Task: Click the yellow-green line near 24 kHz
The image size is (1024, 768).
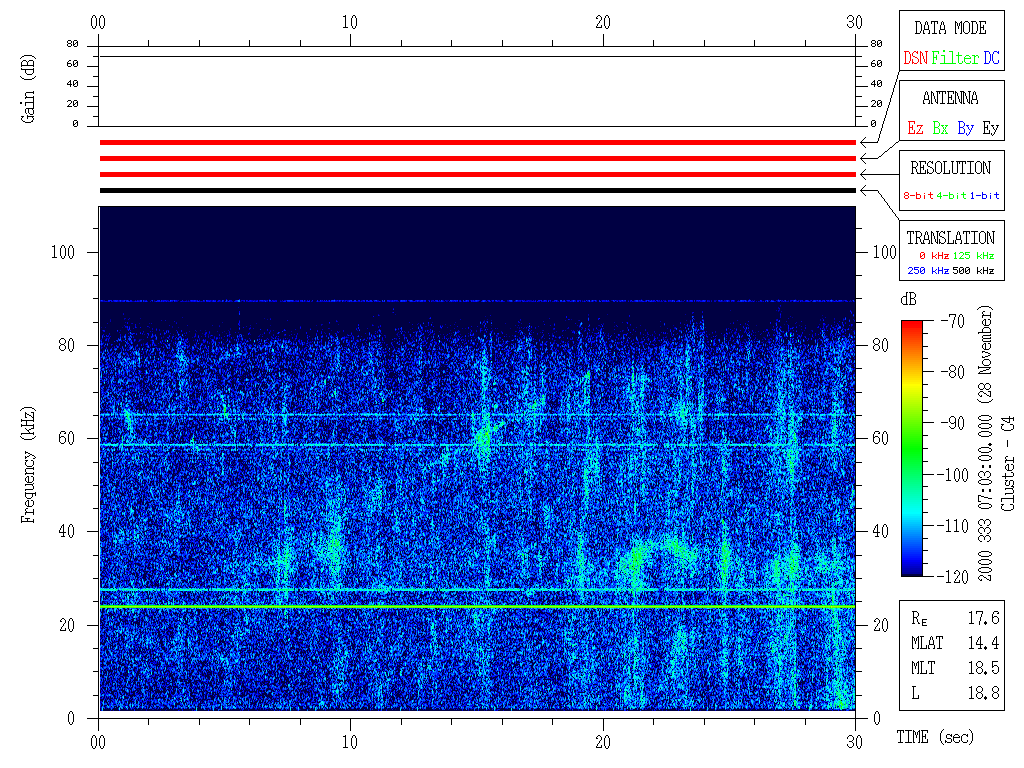Action: pyautogui.click(x=477, y=606)
